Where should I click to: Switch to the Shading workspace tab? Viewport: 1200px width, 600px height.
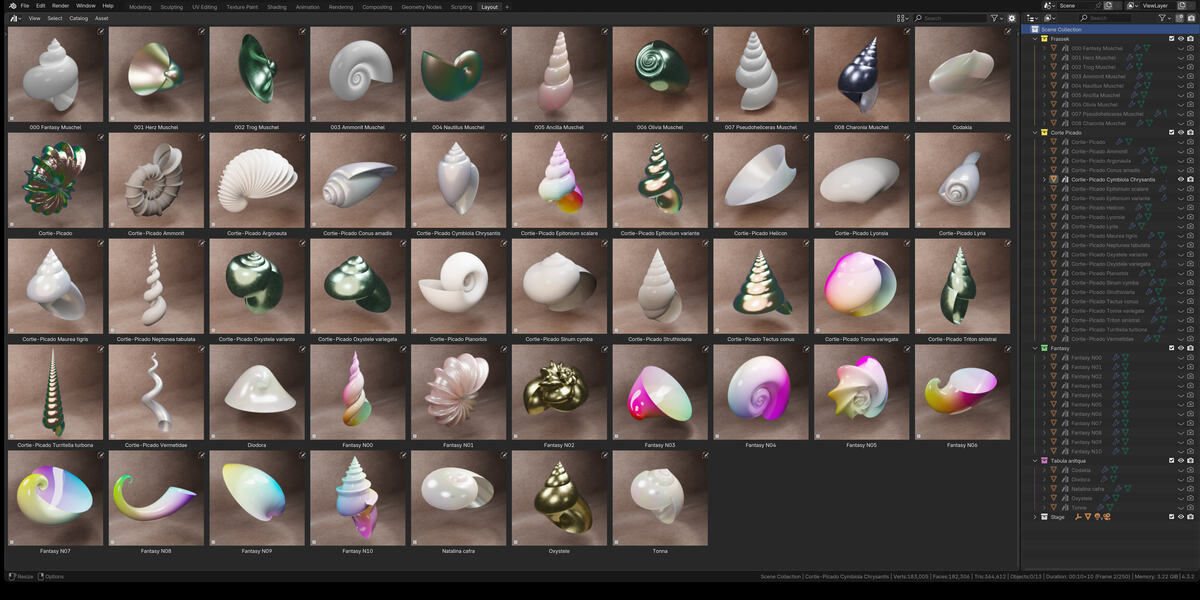click(276, 6)
